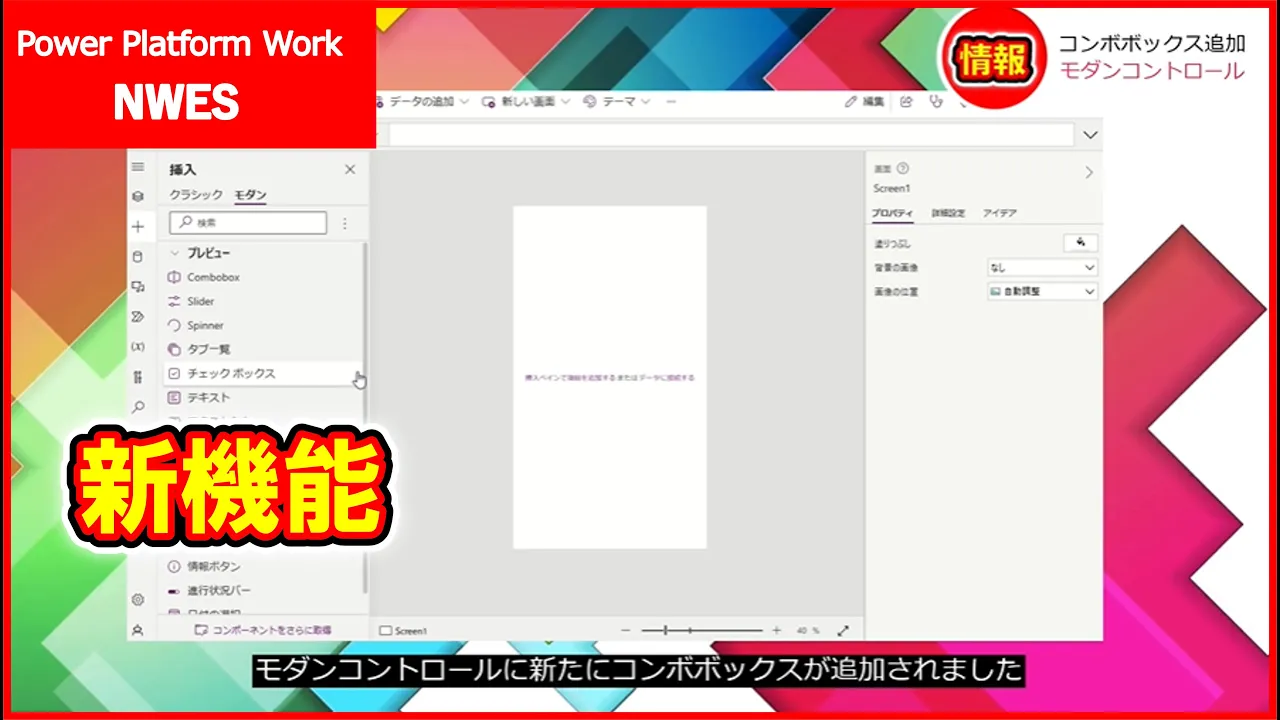Select the Insert plus icon in rail

pos(138,227)
